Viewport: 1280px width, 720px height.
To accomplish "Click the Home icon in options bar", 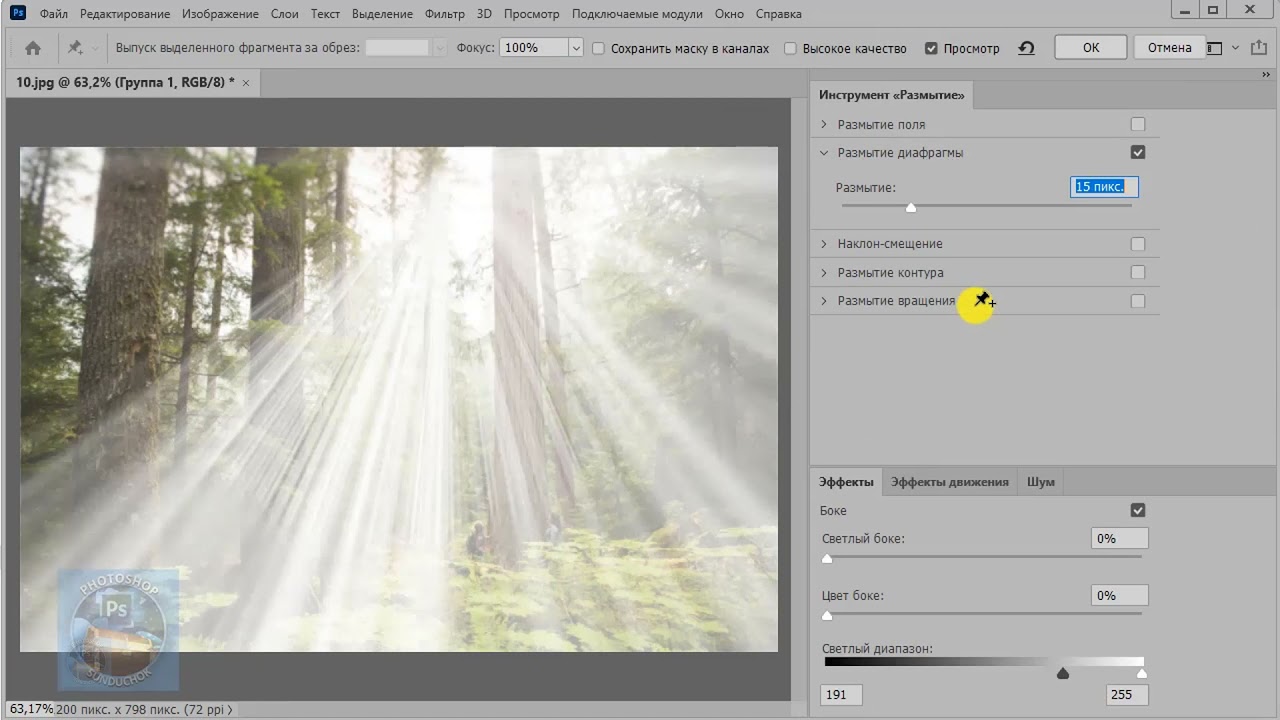I will pos(33,48).
